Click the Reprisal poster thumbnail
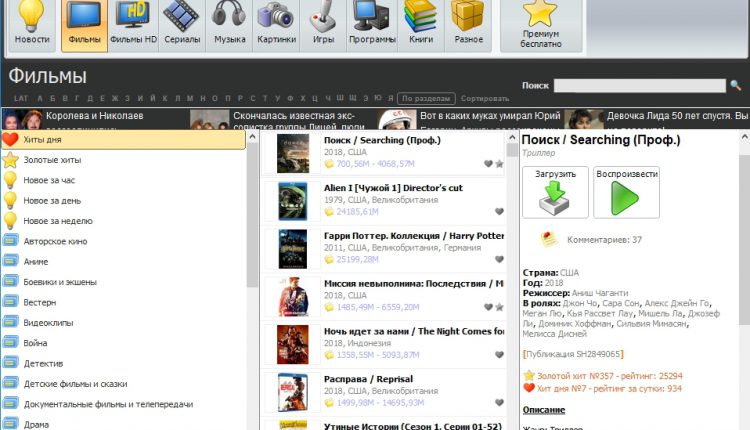Viewport: 750px width, 430px height. [x=293, y=393]
